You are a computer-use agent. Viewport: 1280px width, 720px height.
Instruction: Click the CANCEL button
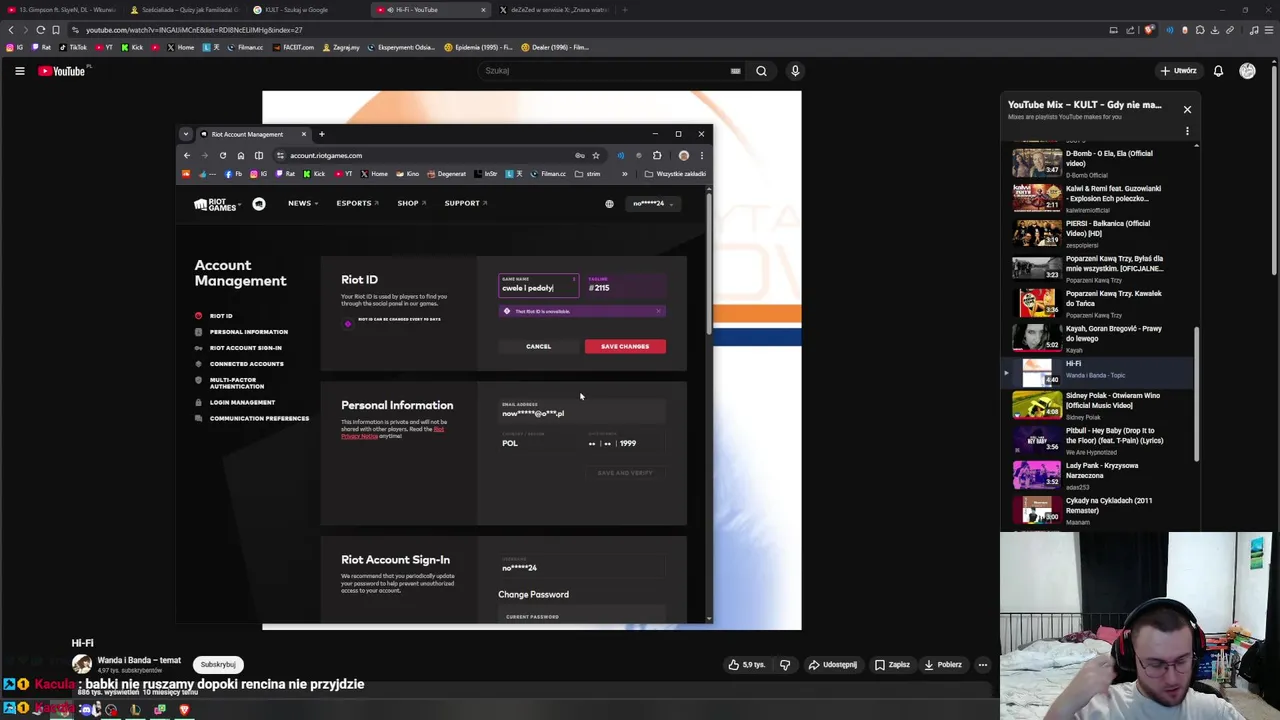538,346
